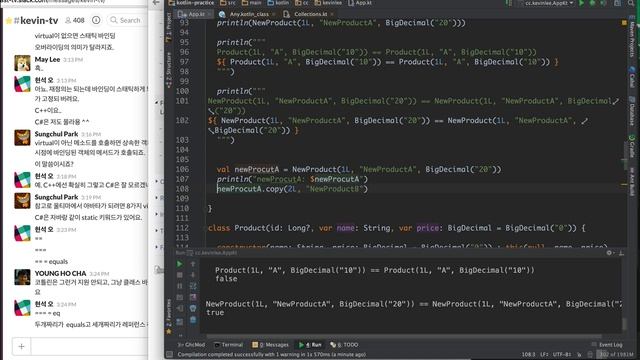Viewport: 640px width, 360px height.
Task: Click the back arrow in the browser window
Action: pos(156,3)
